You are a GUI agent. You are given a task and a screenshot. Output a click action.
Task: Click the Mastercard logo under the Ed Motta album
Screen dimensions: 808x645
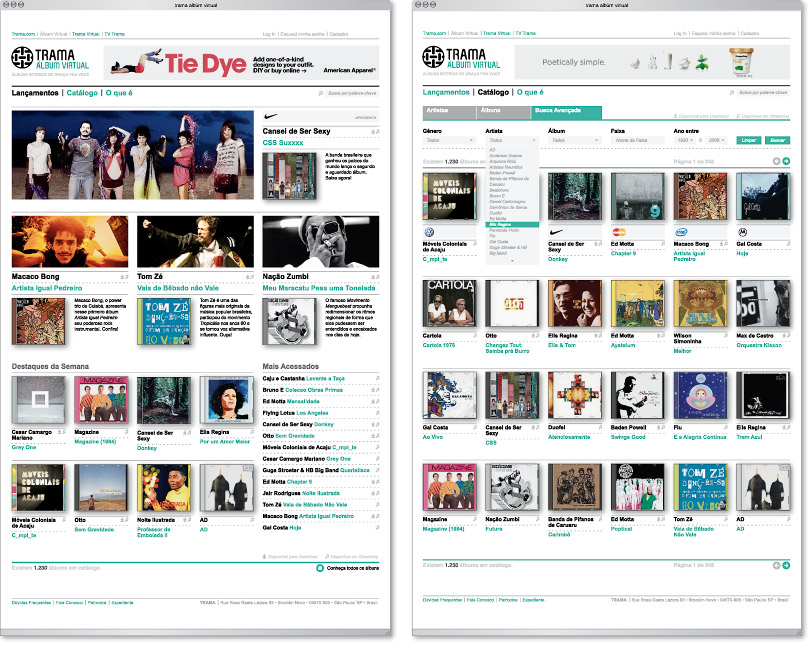619,232
